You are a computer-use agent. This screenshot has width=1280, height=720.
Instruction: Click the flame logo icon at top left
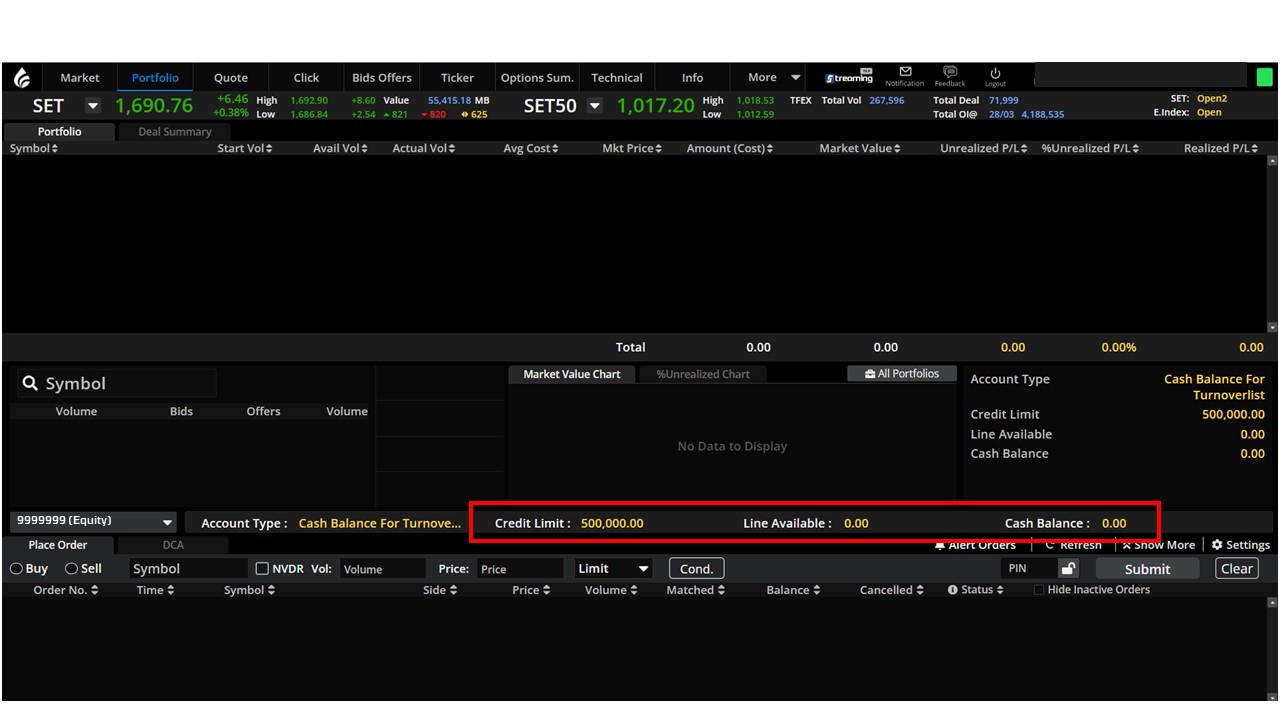(21, 78)
